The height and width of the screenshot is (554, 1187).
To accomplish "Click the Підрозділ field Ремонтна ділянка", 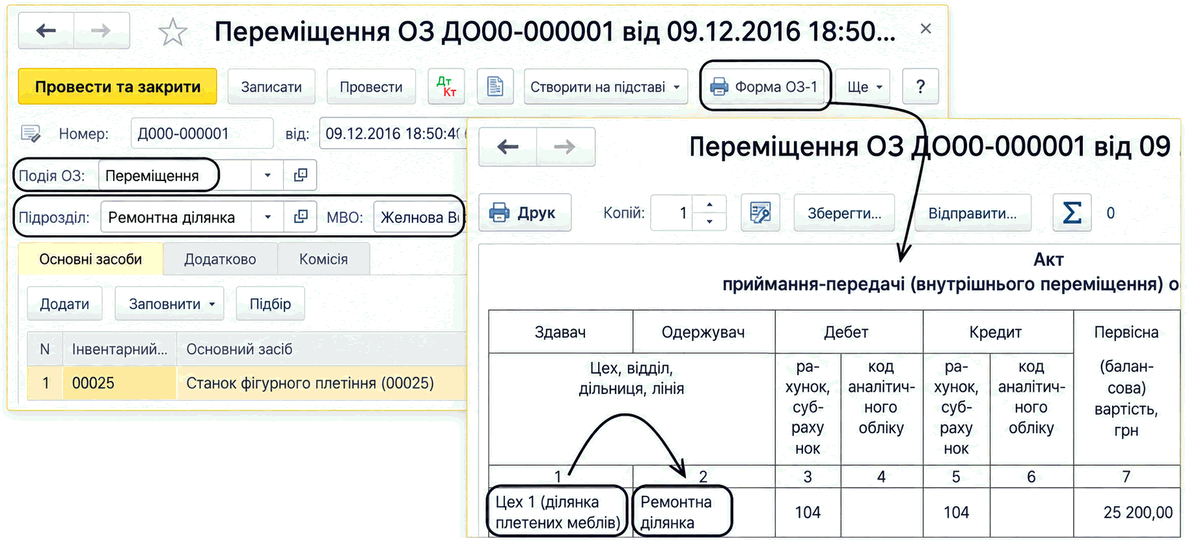I will 176,218.
